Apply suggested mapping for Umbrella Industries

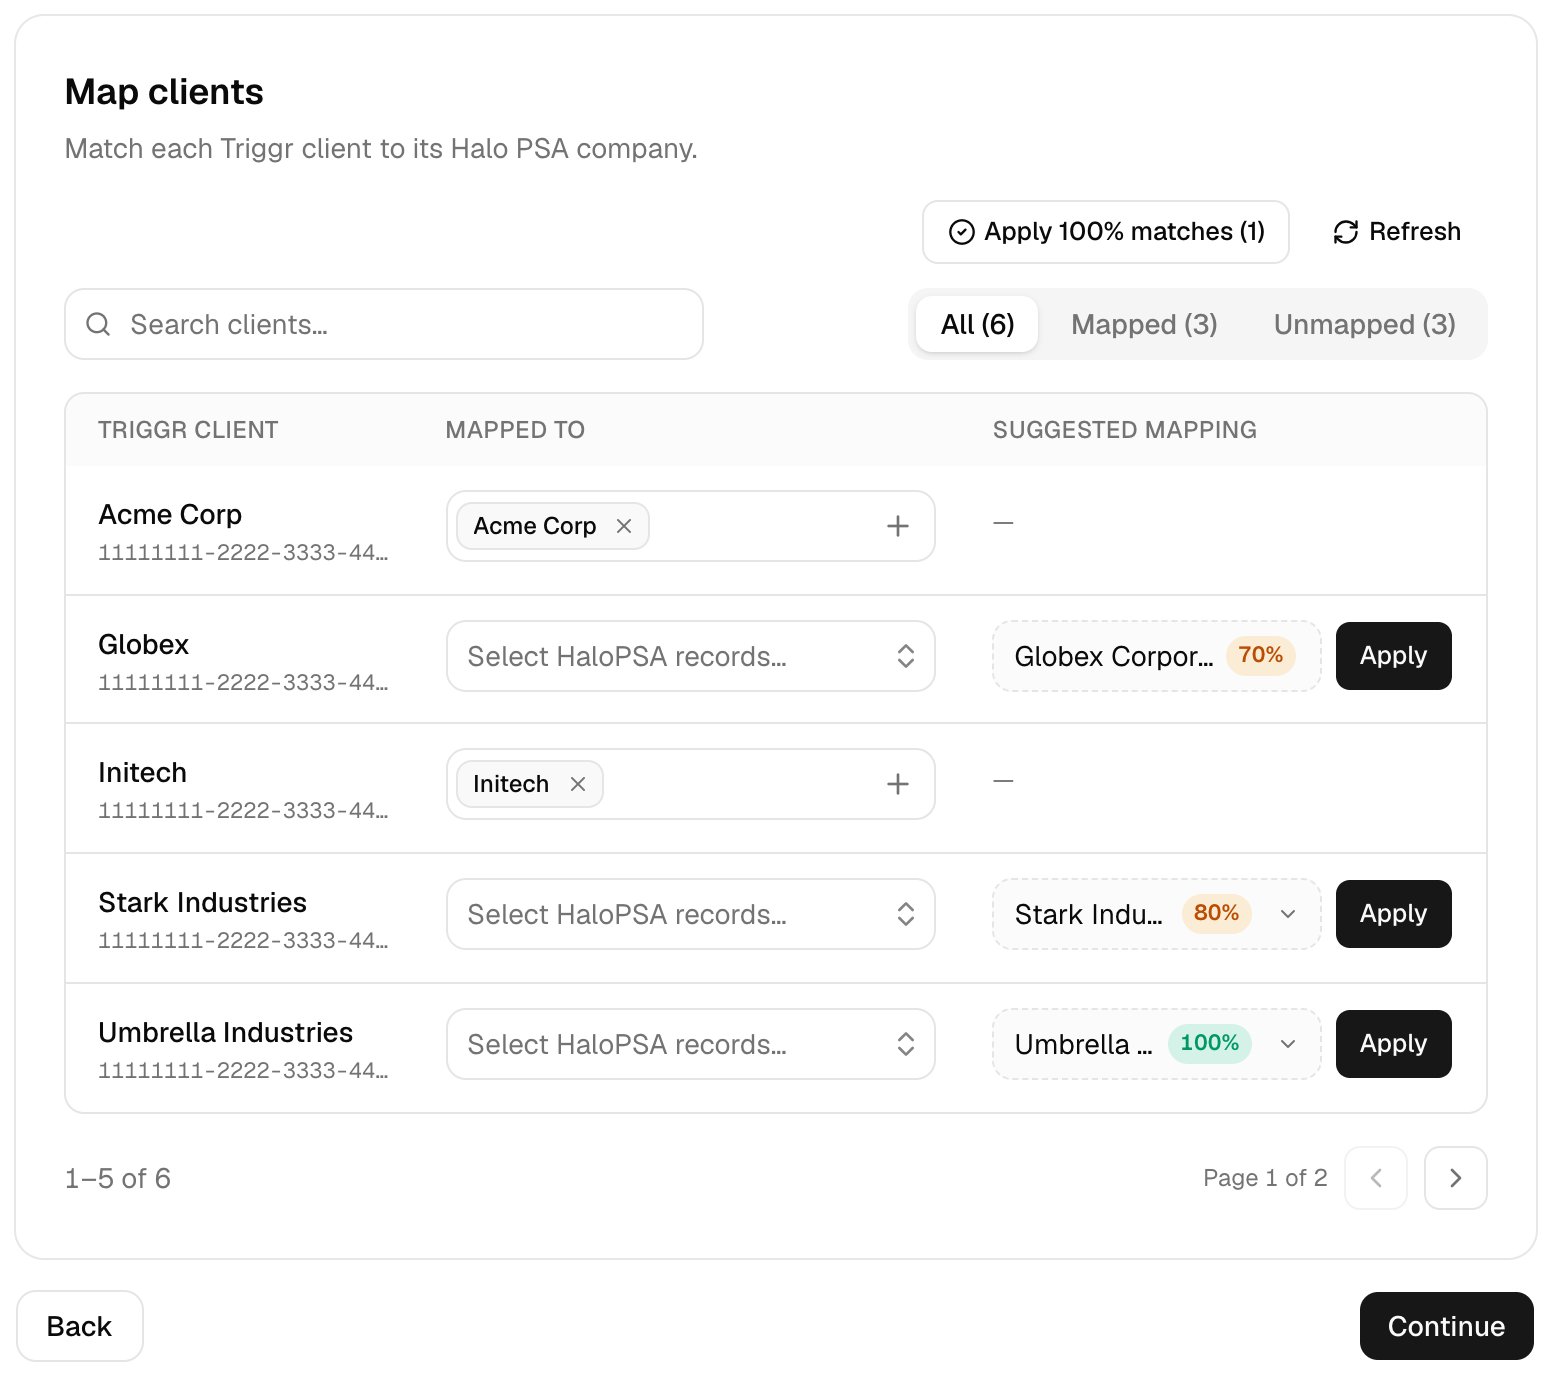tap(1393, 1044)
